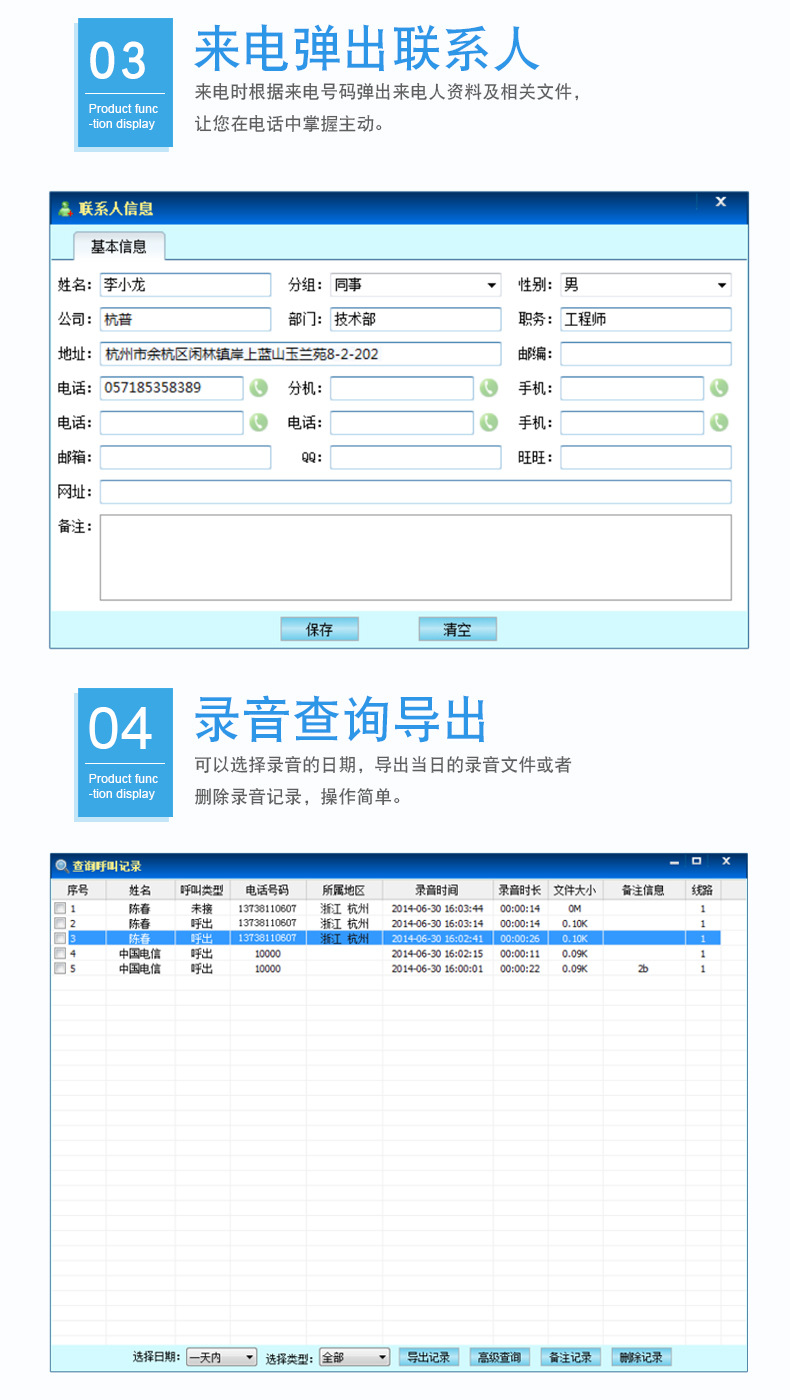Sort by the 录音时间 column header
Screen dimensions: 790x1400
(x=437, y=890)
